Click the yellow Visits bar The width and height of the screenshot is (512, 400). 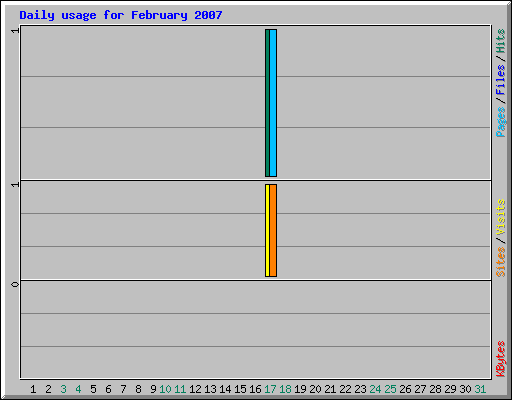[x=267, y=230]
